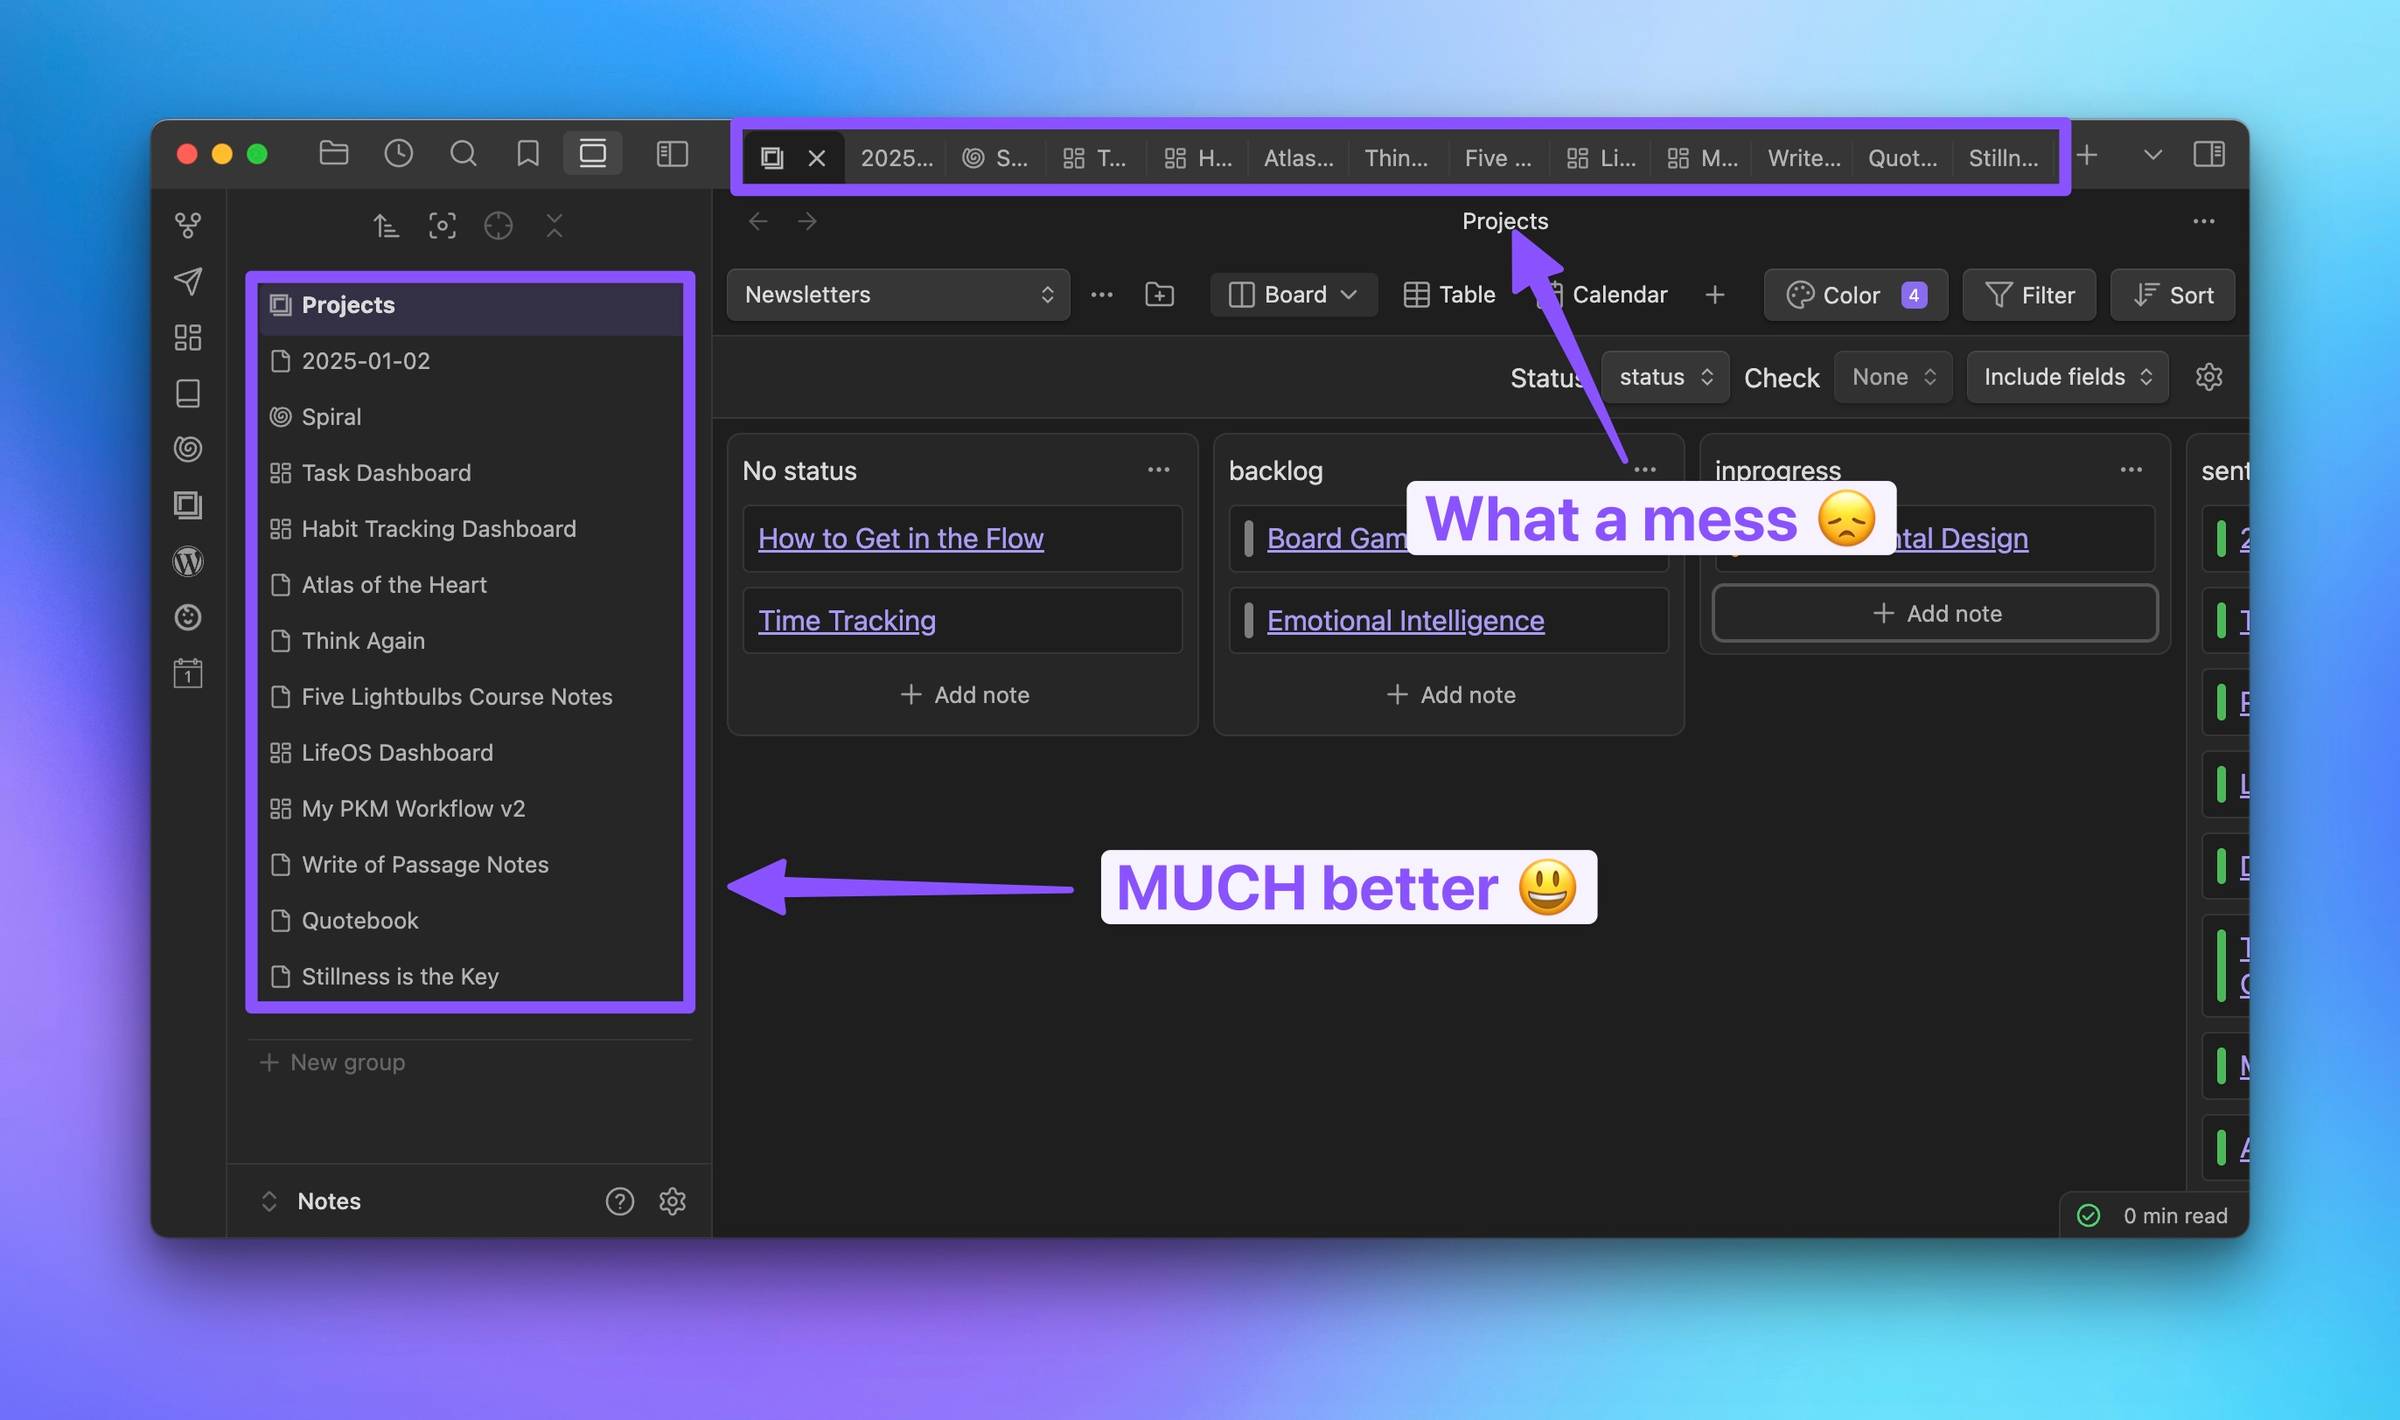Switch to the Atlas... tab

pos(1298,158)
